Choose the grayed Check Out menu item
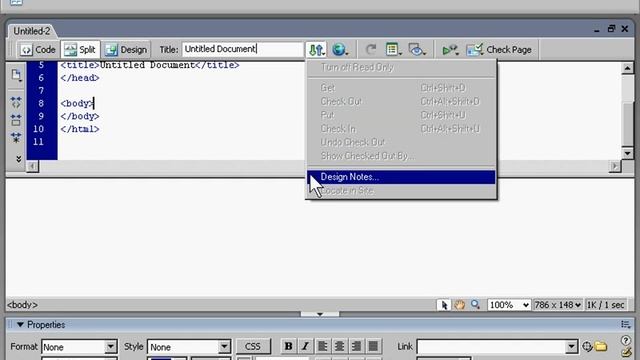640x360 pixels. pos(401,101)
